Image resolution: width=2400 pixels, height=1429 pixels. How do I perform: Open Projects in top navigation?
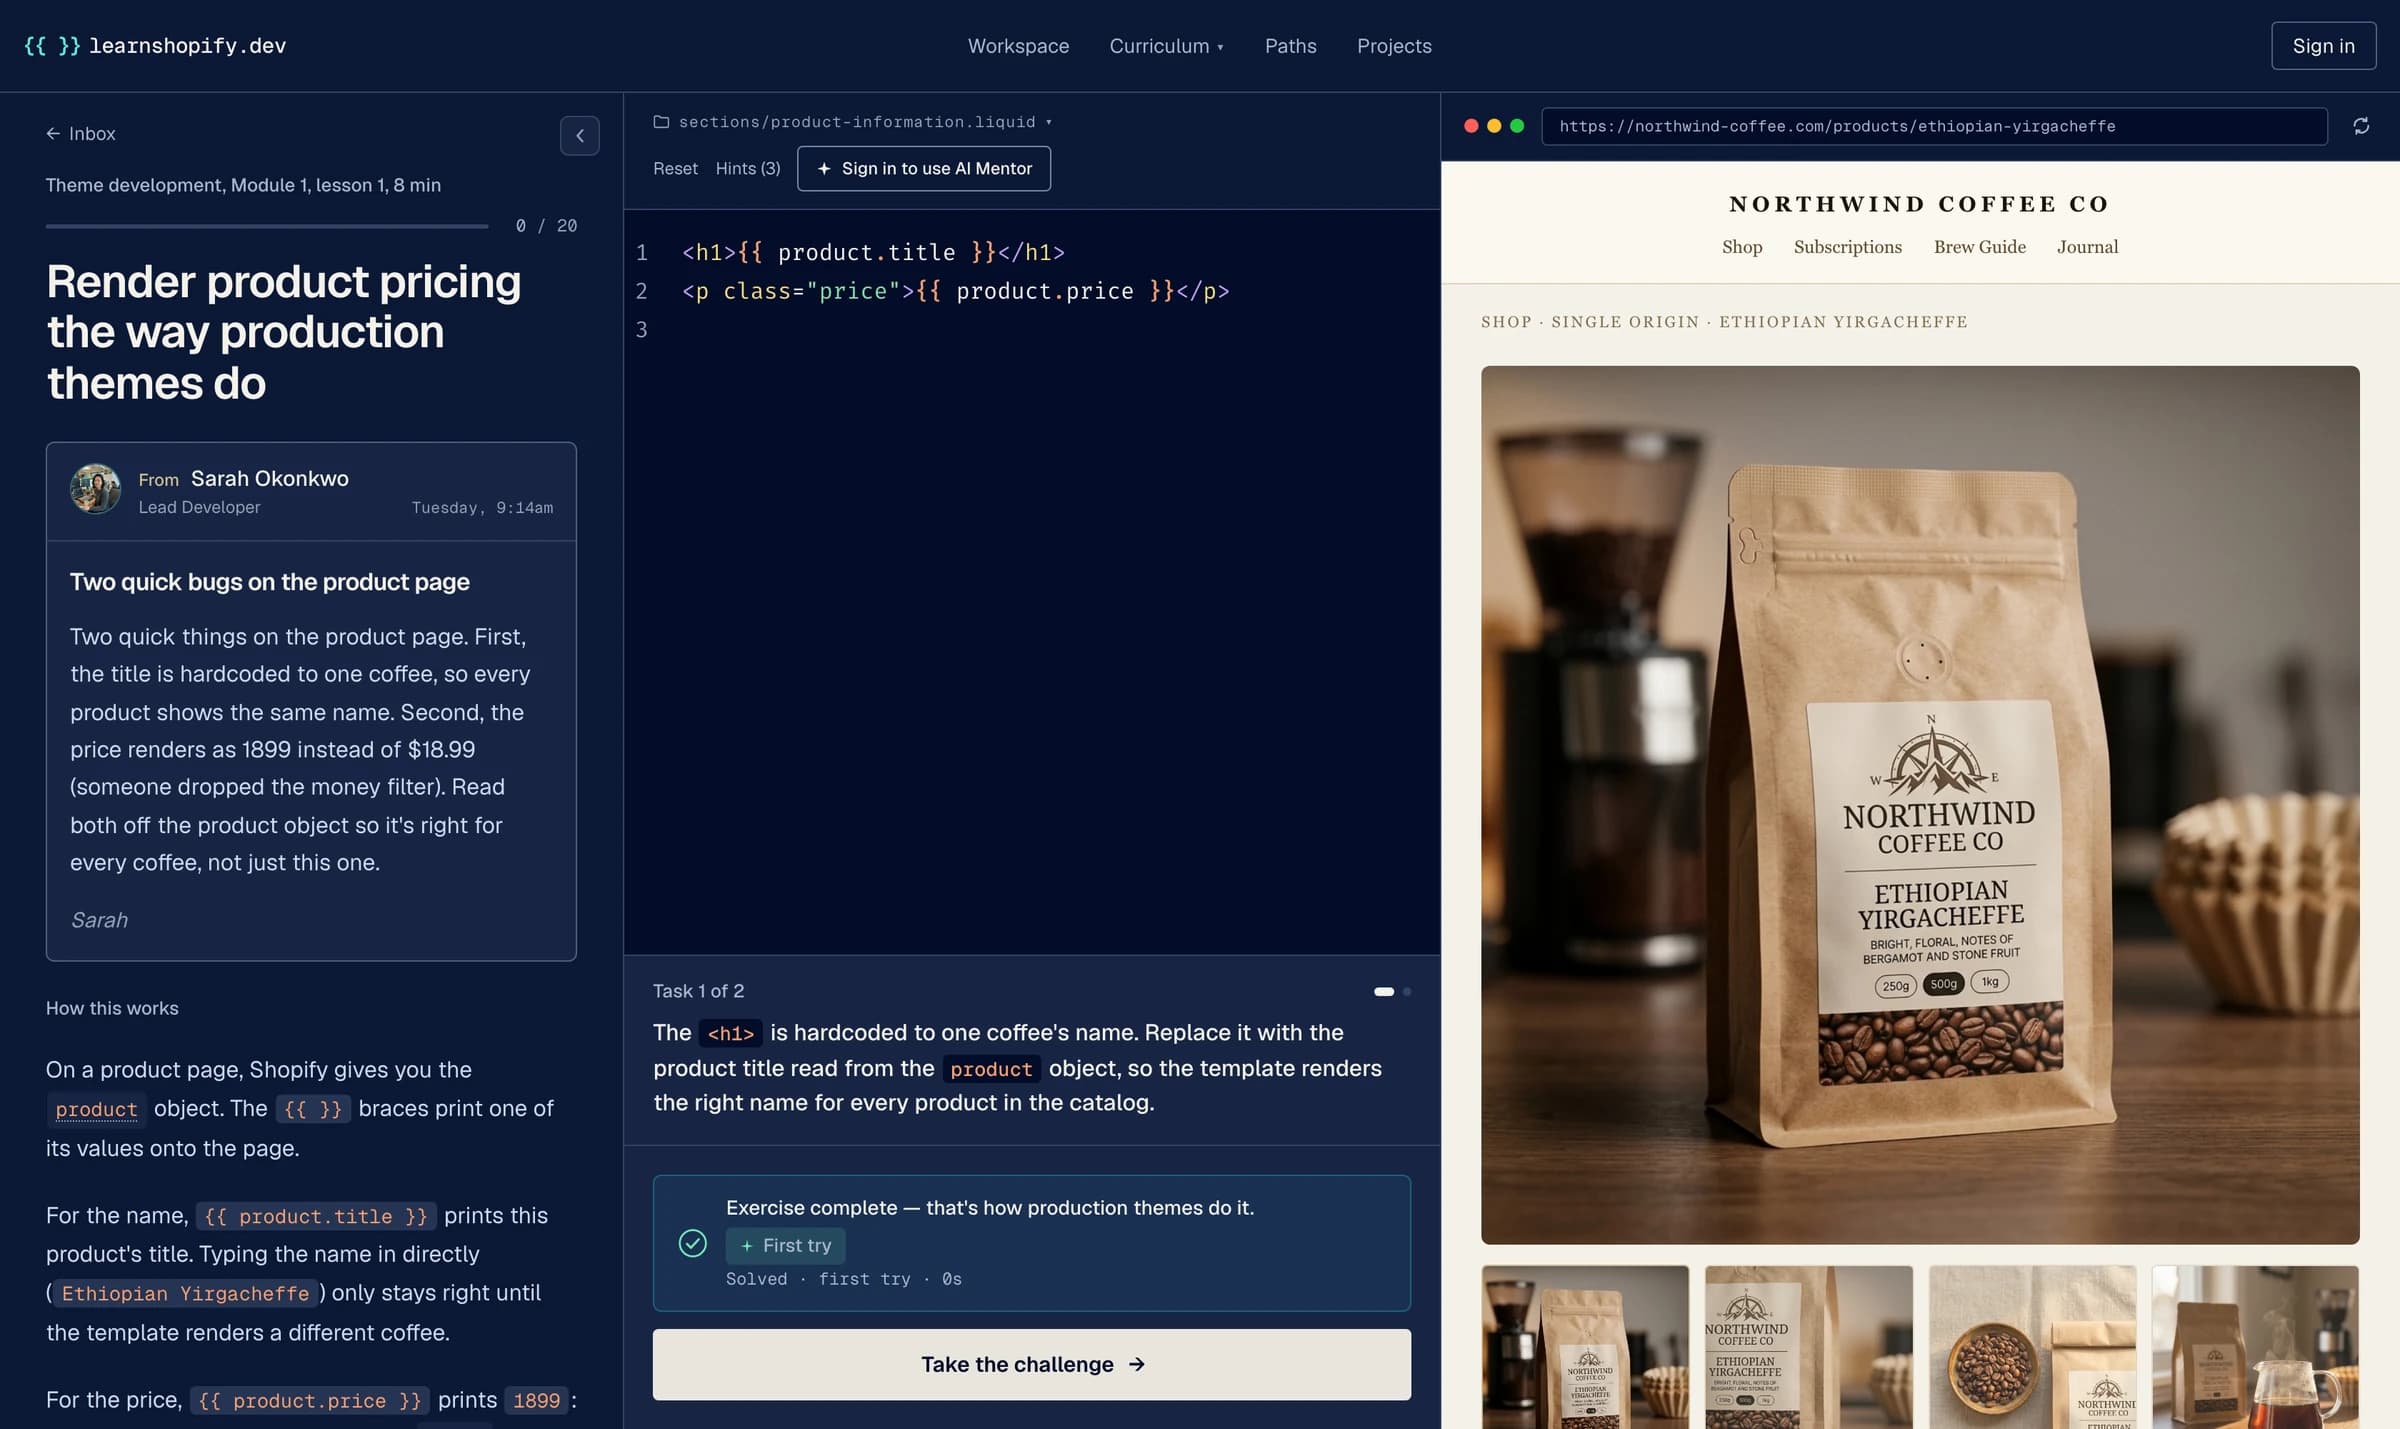tap(1394, 46)
